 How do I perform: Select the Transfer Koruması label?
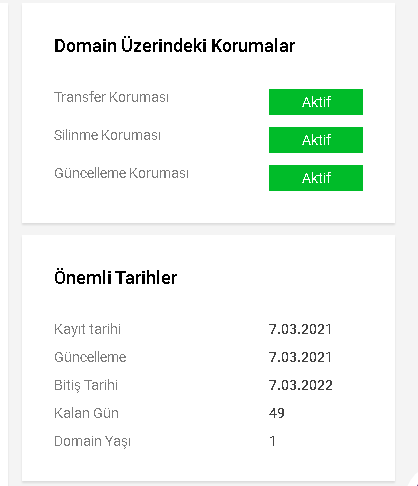coord(111,97)
